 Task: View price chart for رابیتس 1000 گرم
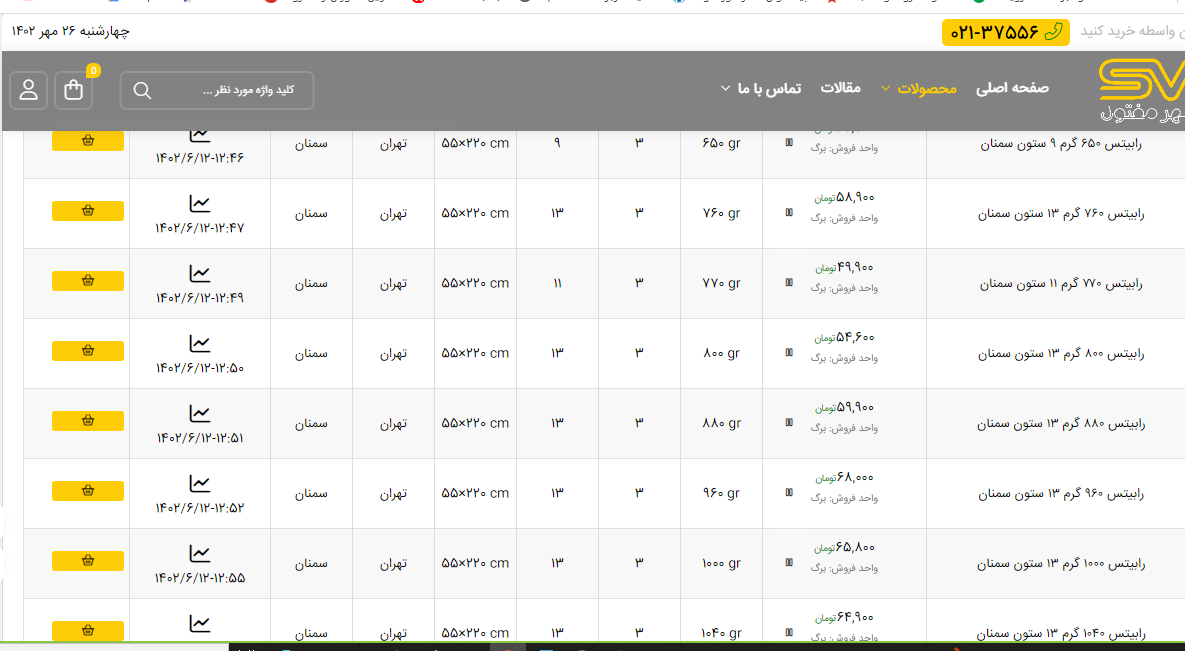[x=200, y=554]
